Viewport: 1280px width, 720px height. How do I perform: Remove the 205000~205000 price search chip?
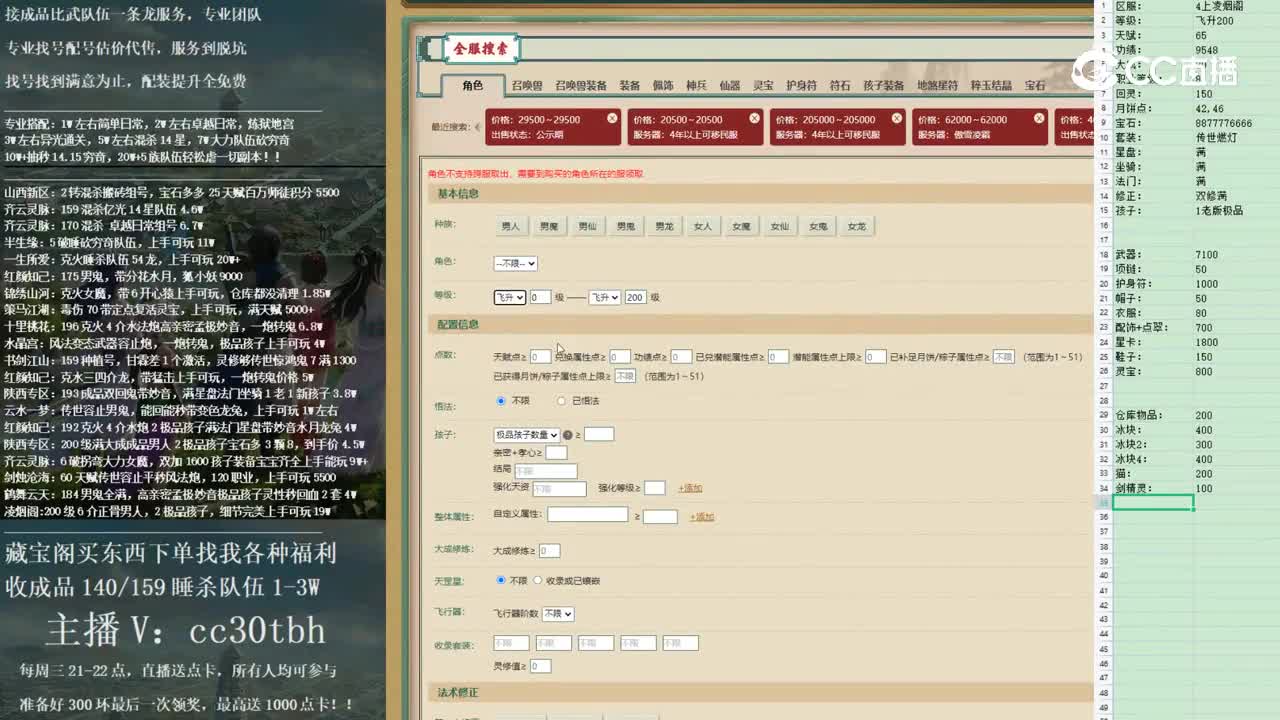coord(895,117)
